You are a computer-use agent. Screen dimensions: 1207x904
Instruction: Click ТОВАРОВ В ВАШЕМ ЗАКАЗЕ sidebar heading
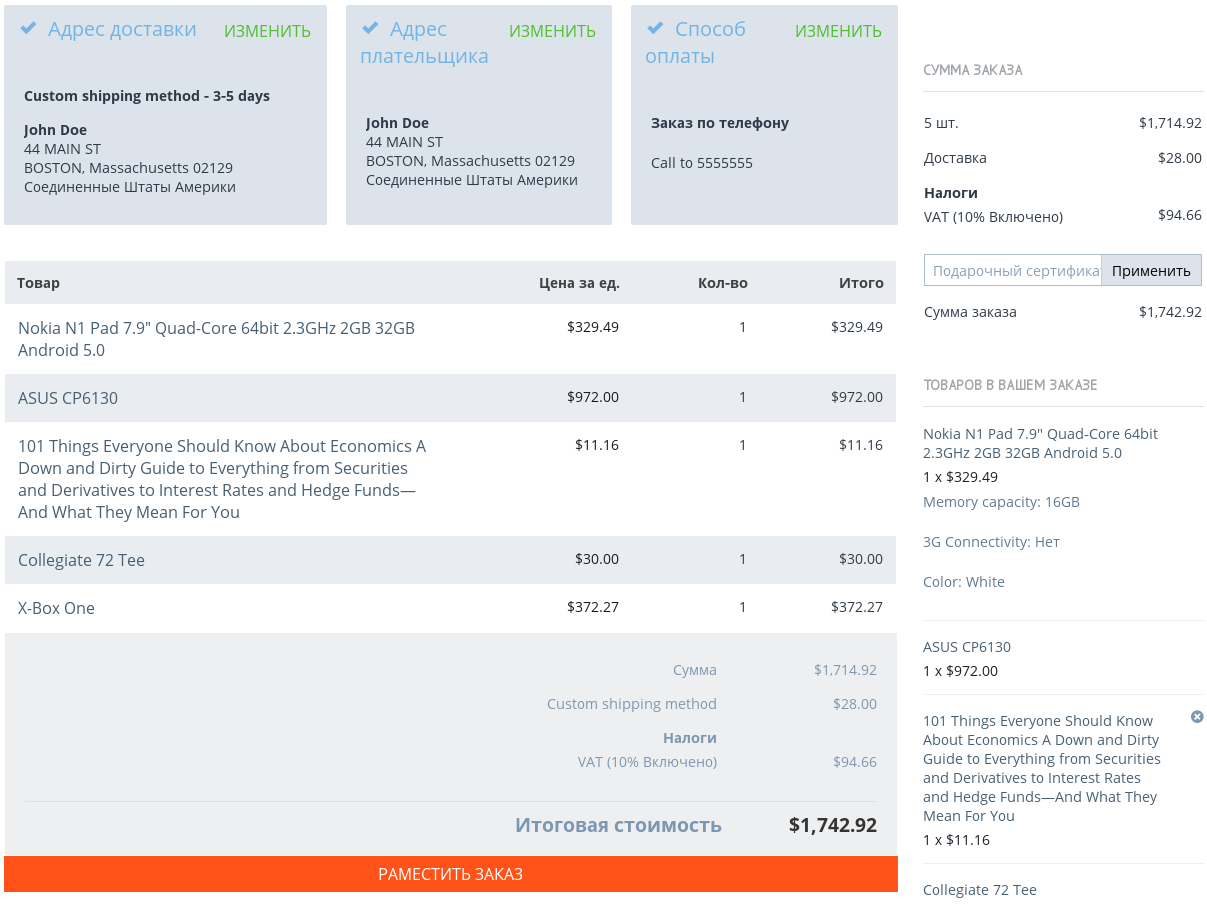(1010, 385)
